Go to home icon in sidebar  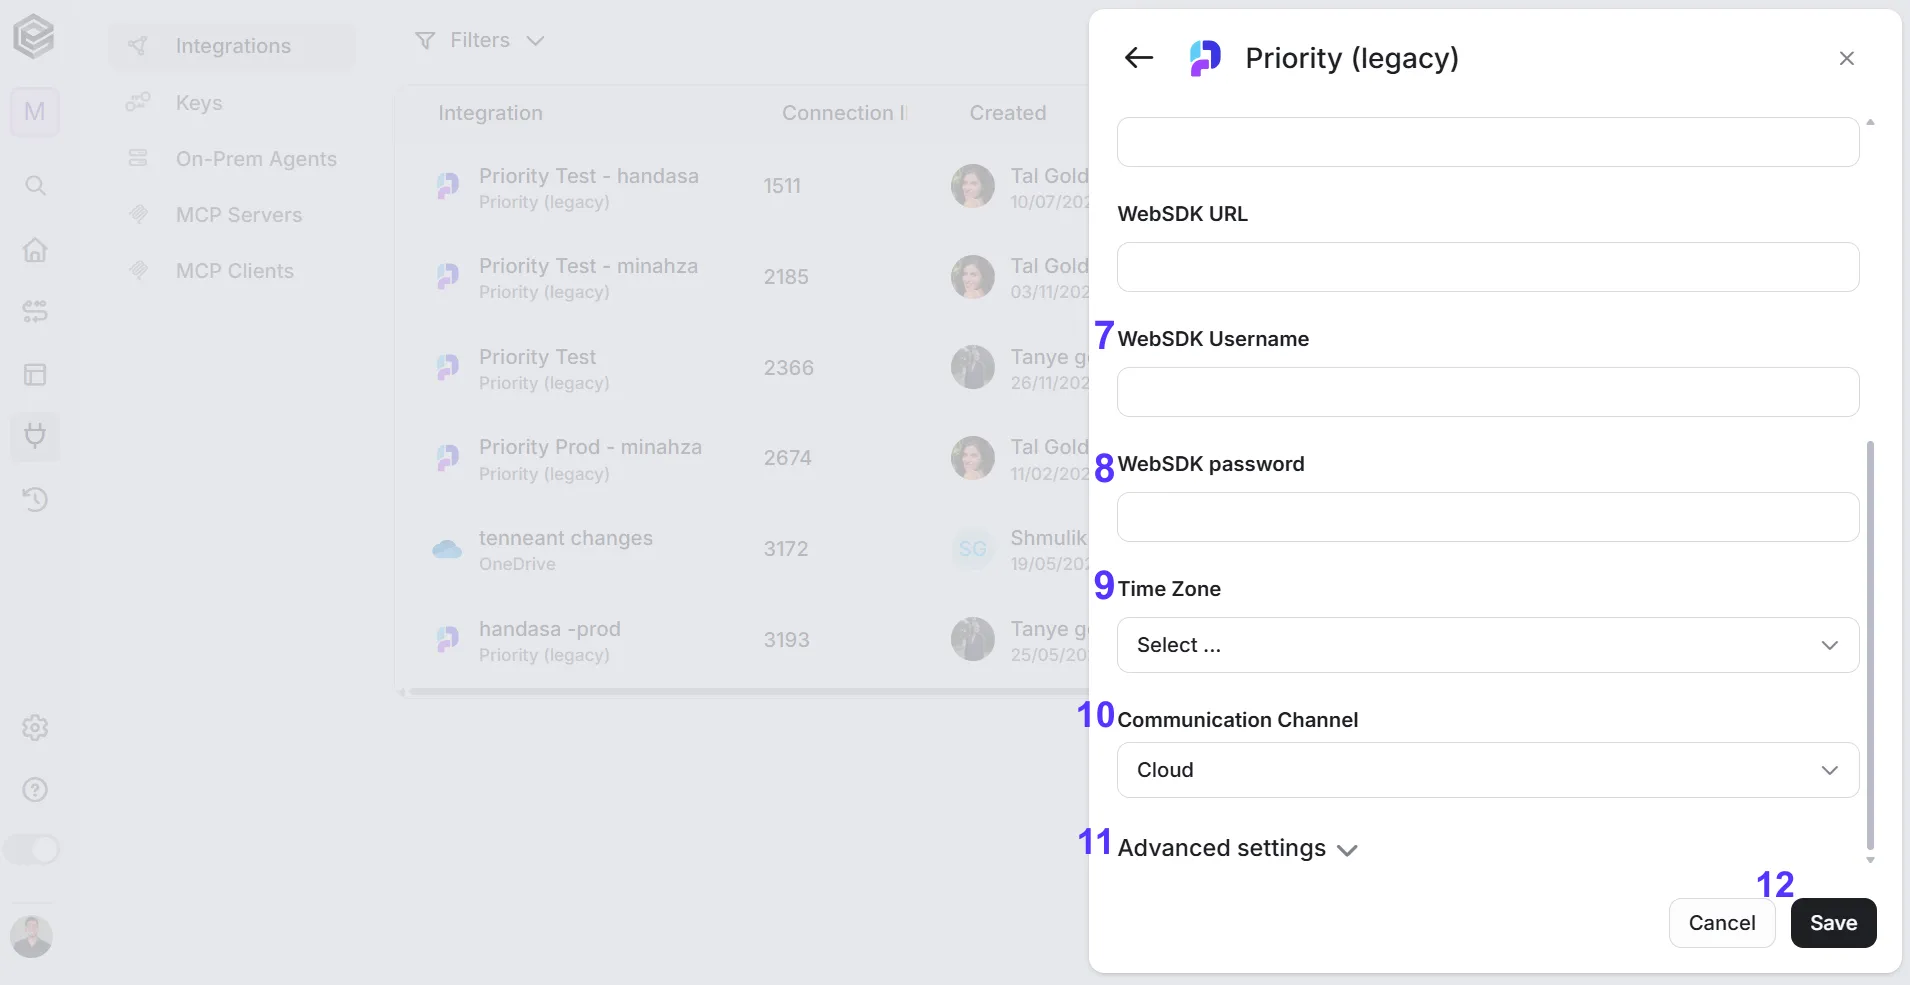click(35, 250)
